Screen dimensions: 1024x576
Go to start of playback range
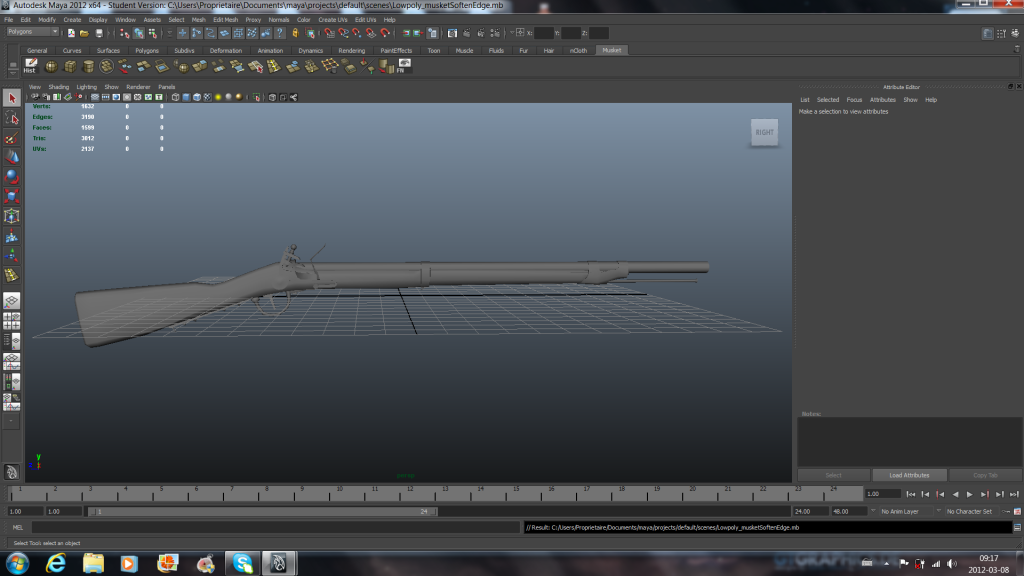point(911,494)
